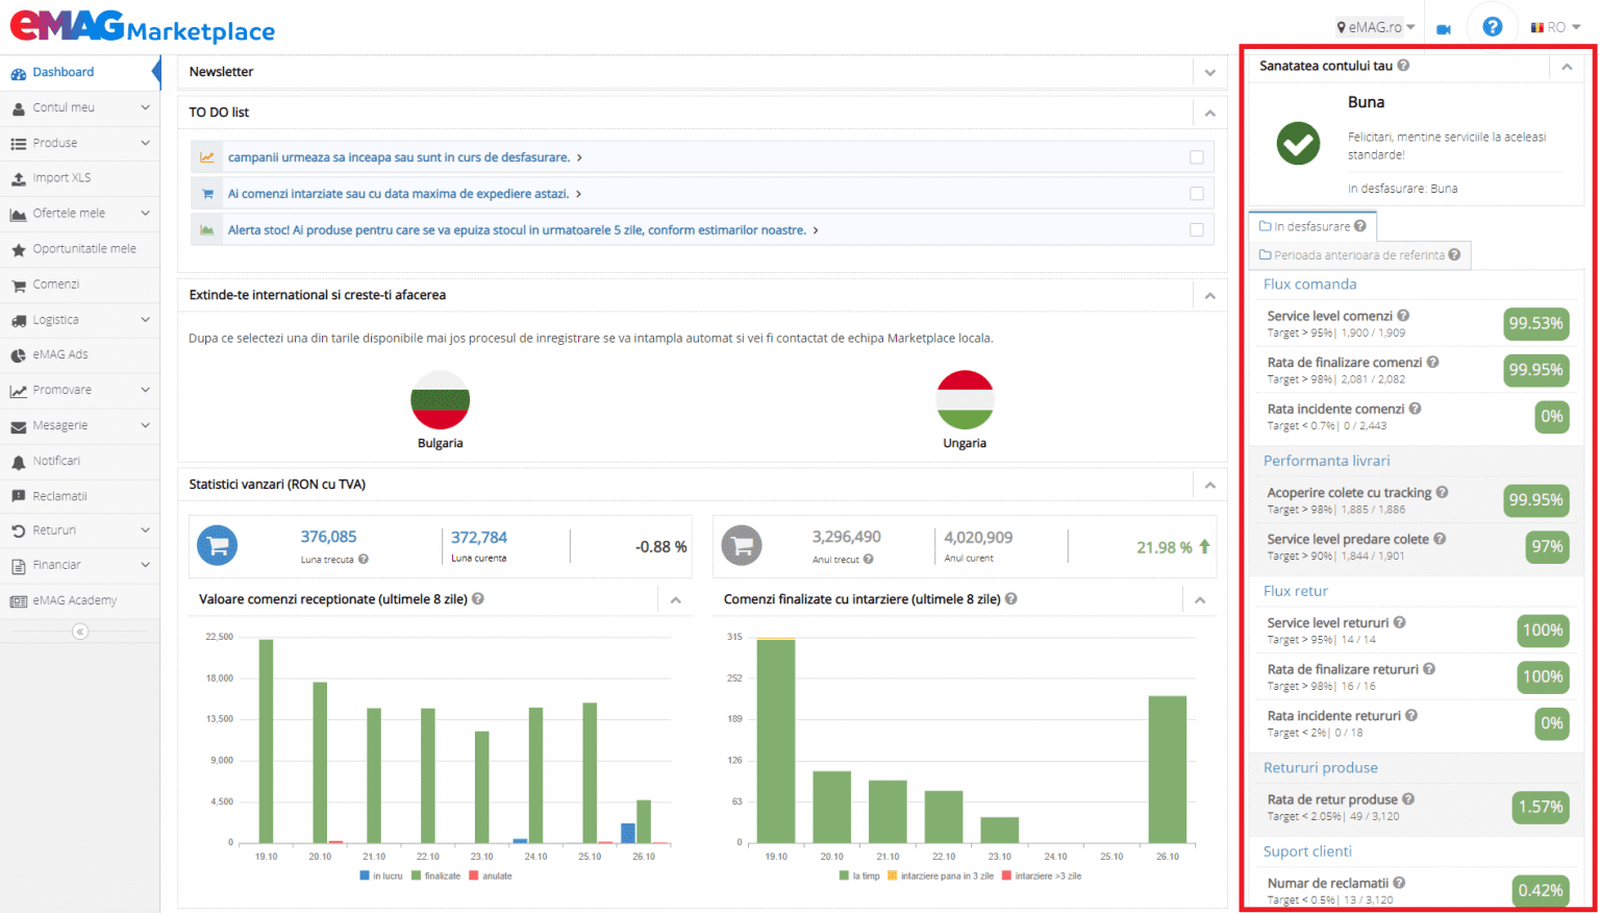Image resolution: width=1600 pixels, height=913 pixels.
Task: Switch to Perioada anterioara de referinta tab
Action: [1359, 255]
